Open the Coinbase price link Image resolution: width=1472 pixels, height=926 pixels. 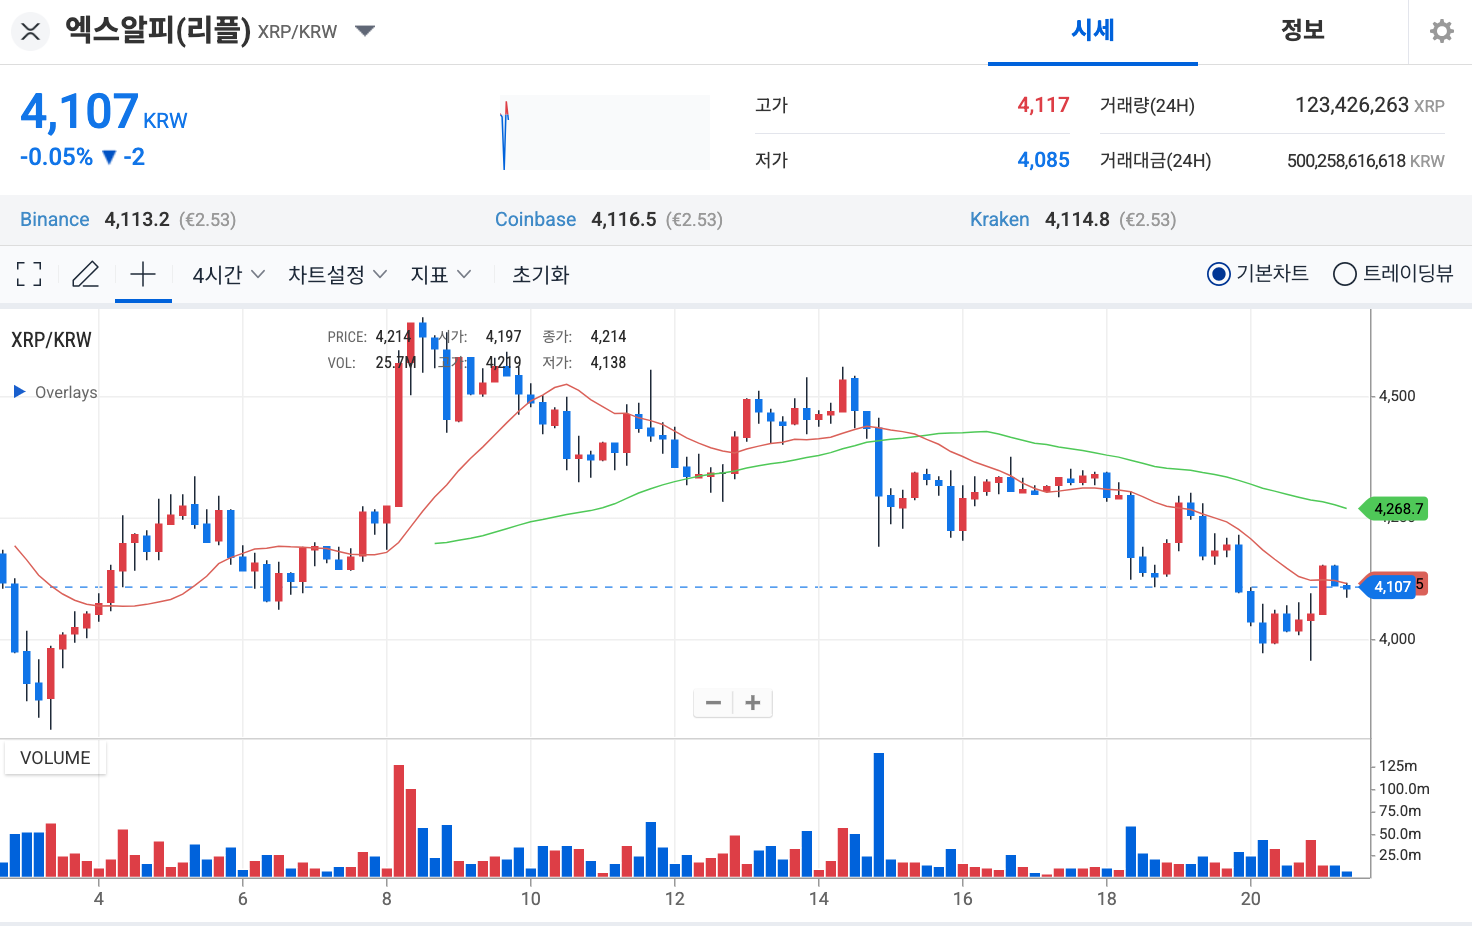(535, 219)
